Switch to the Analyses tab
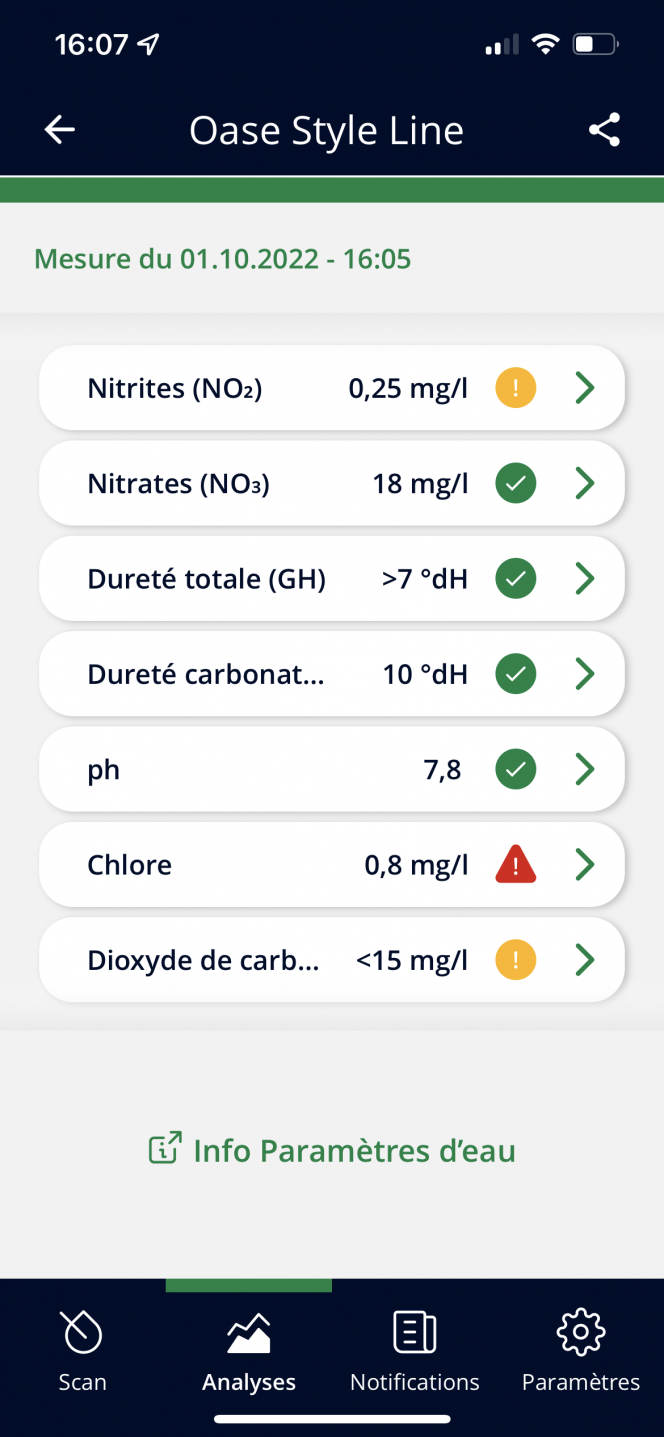 (249, 1352)
